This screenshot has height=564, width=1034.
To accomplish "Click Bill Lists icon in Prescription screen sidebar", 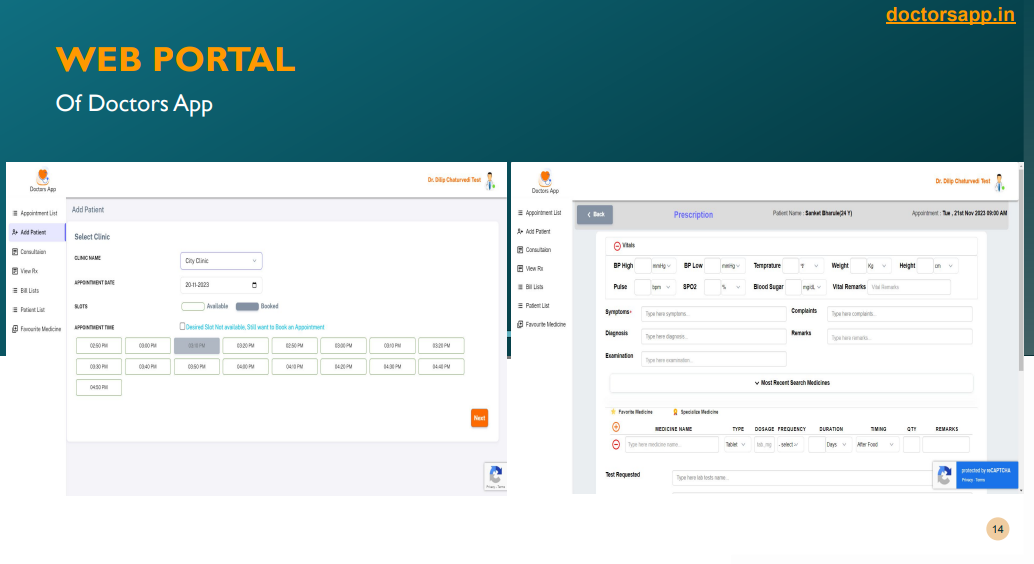I will click(520, 287).
